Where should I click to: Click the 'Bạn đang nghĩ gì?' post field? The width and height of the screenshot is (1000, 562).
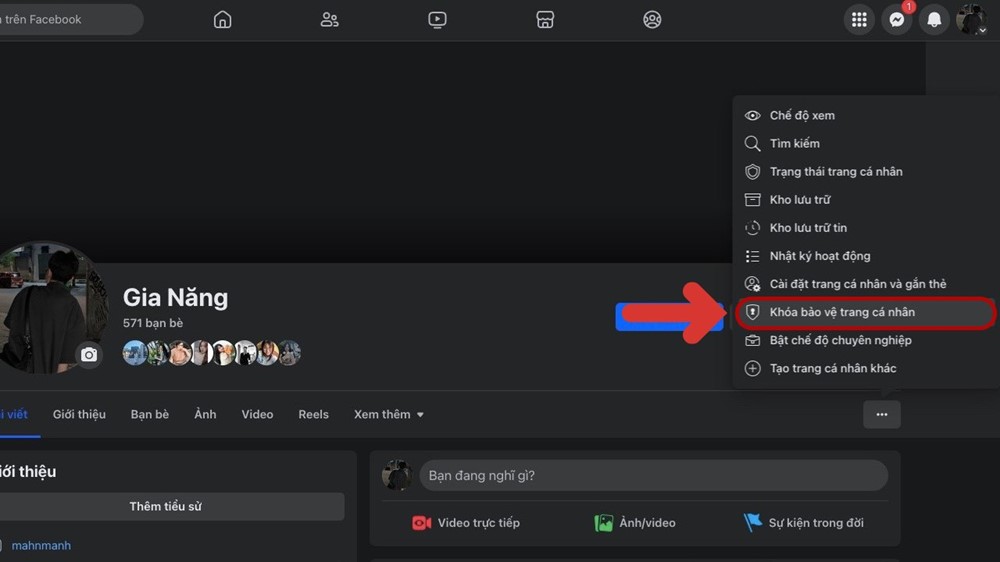[x=652, y=475]
